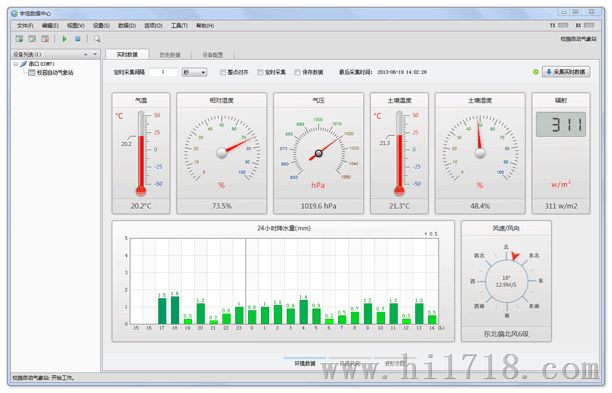Click the 气温 thermometer gauge

click(141, 153)
